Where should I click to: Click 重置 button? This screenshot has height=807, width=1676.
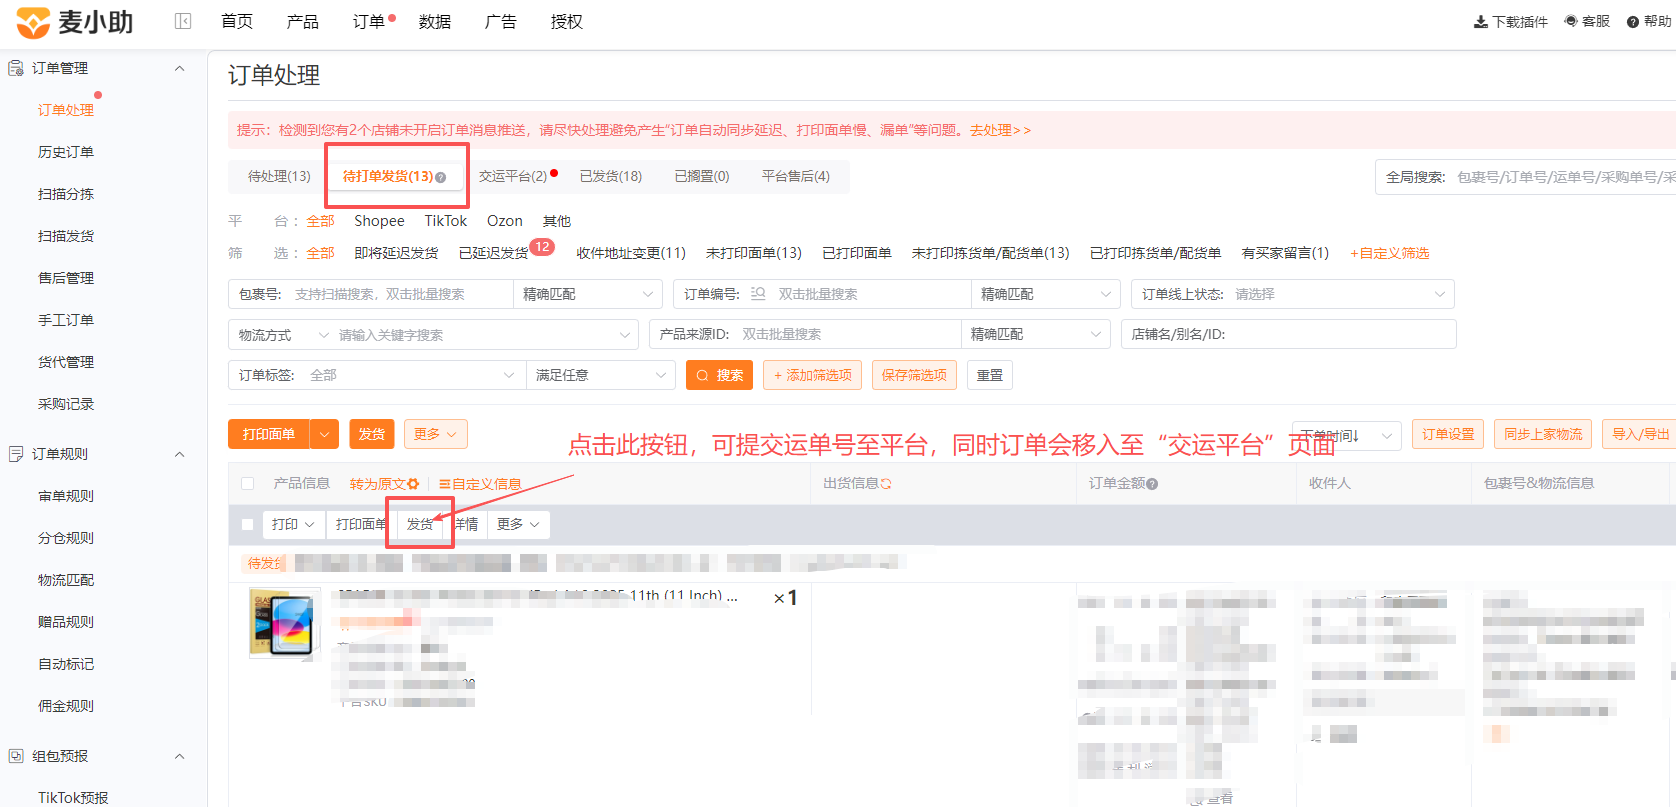click(x=990, y=375)
